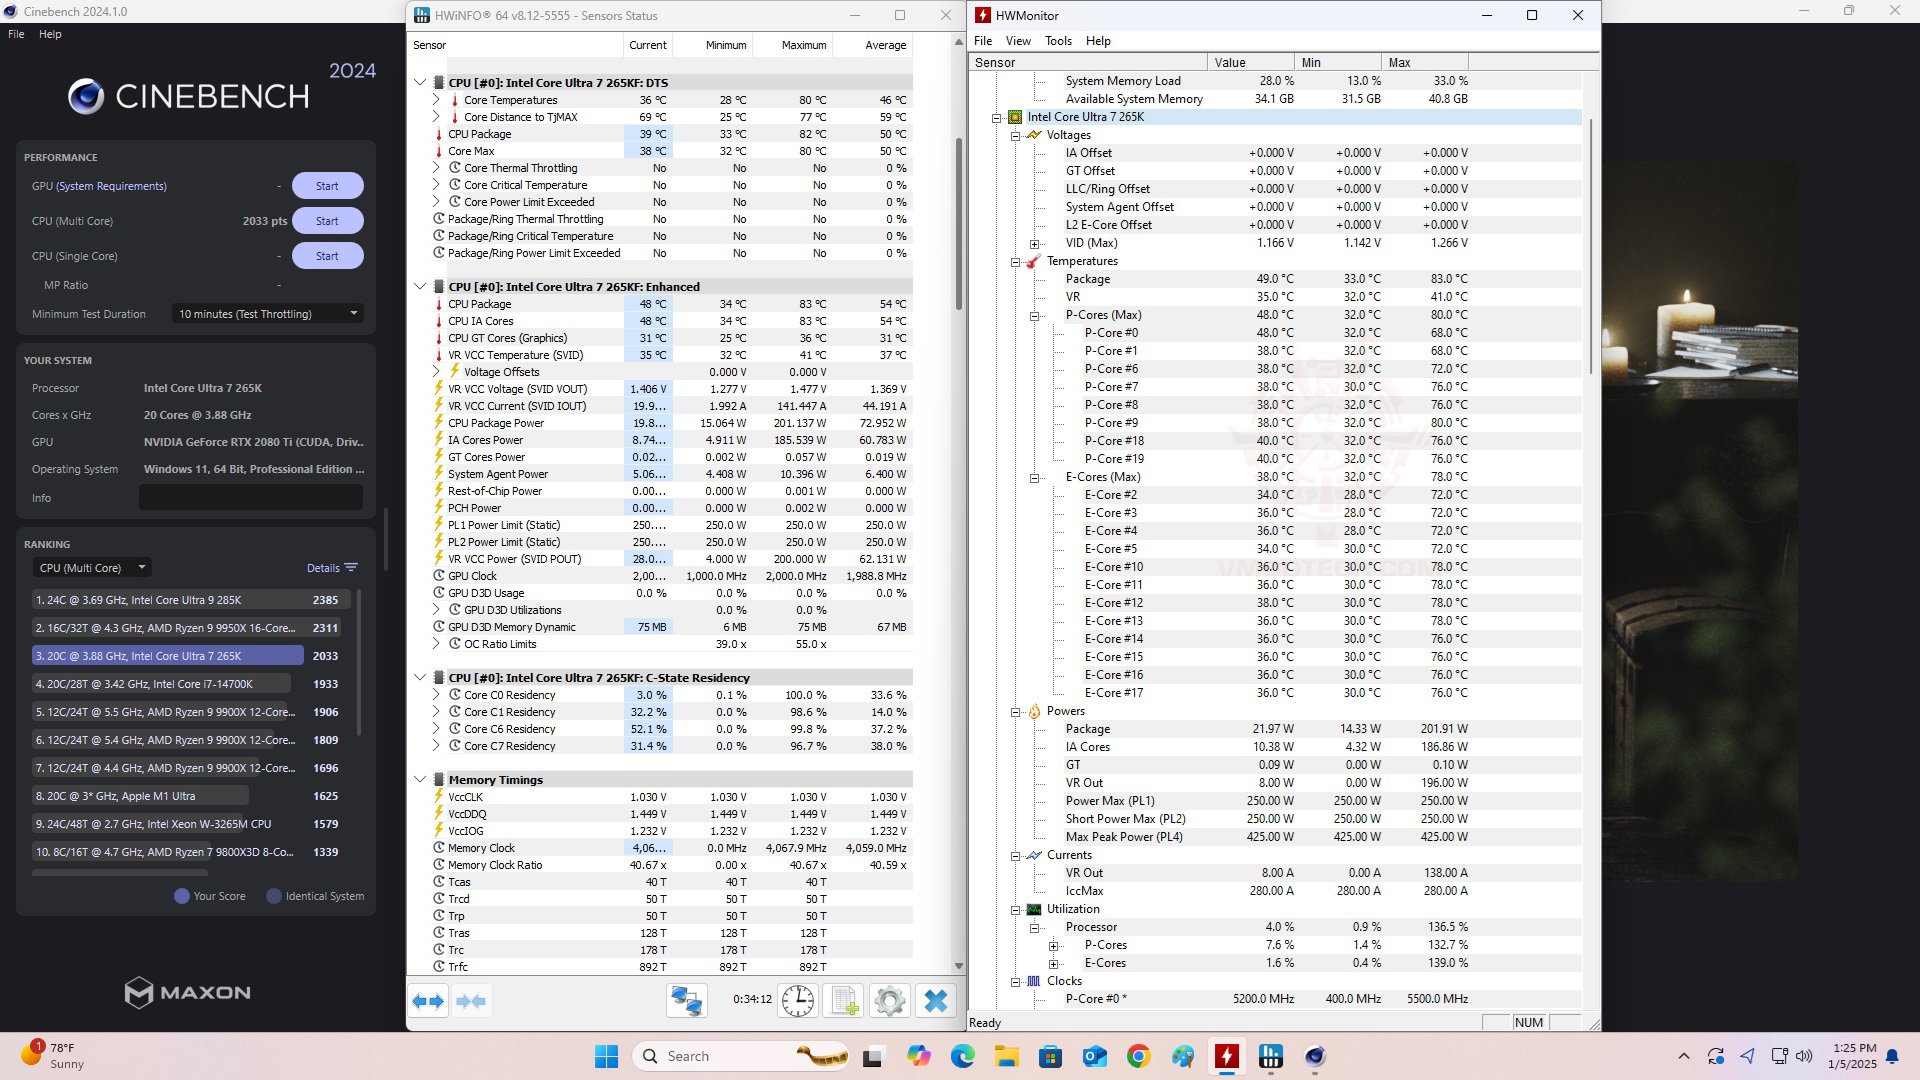Open HWiNFO remote network monitors icon
Screen dimensions: 1920x1080
[x=687, y=1001]
